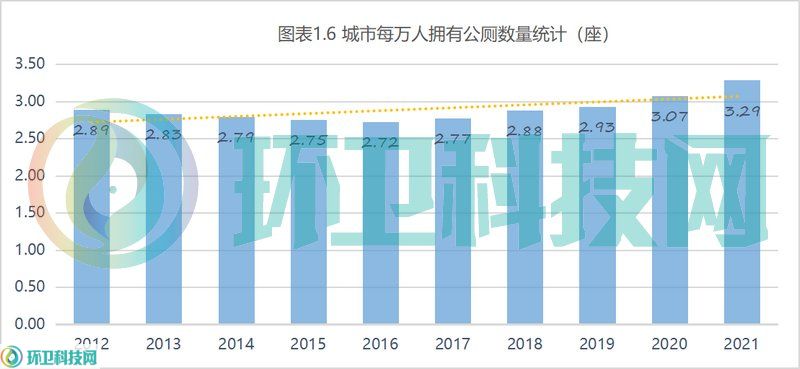Click the 3.50 y-axis value
This screenshot has height=369, width=800.
(30, 65)
